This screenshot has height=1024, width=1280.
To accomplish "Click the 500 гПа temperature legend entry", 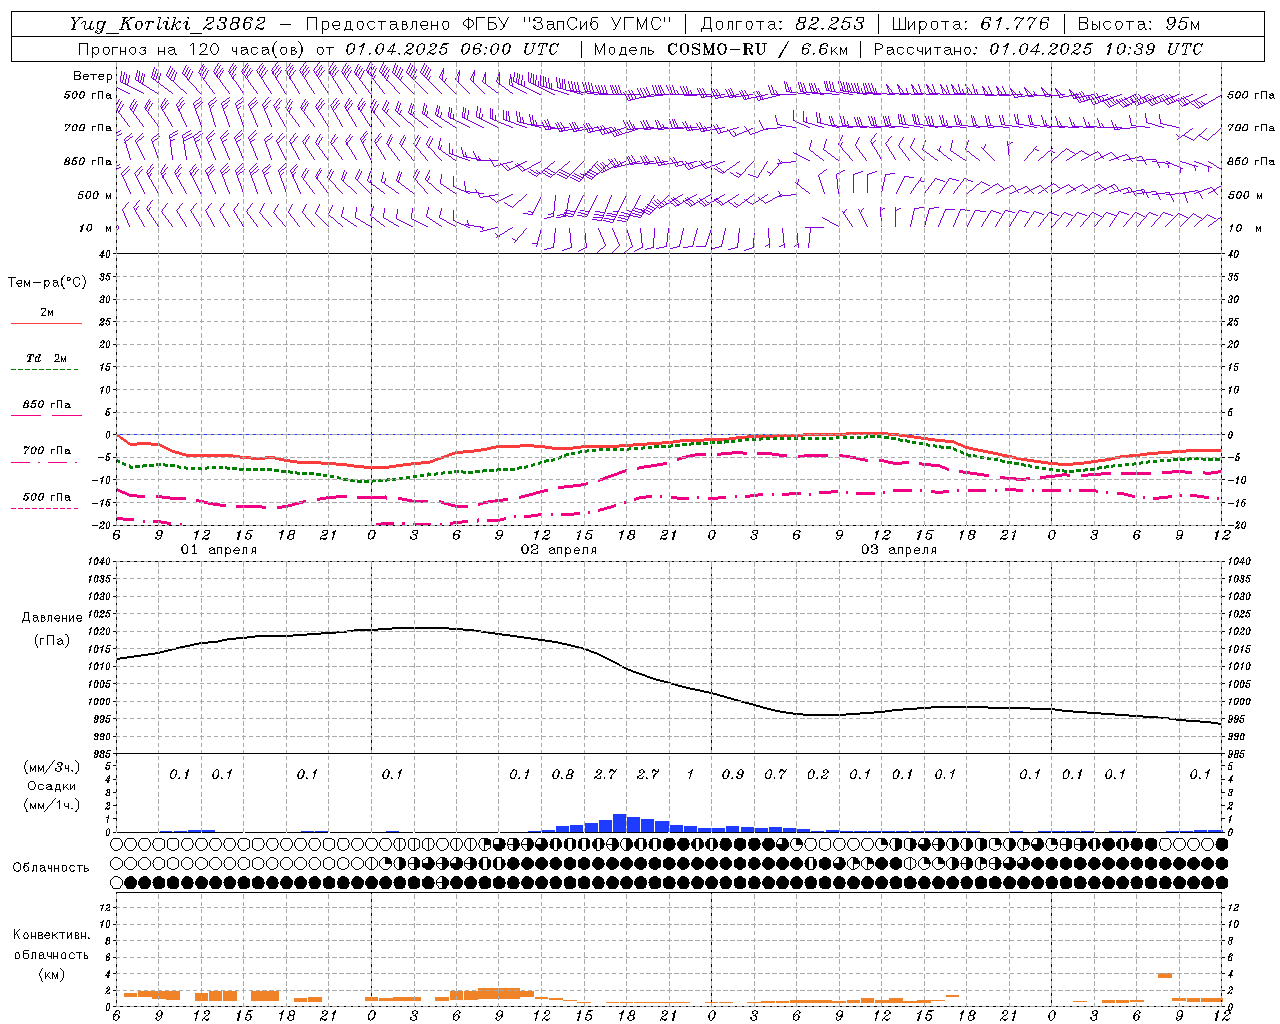I will tap(47, 497).
